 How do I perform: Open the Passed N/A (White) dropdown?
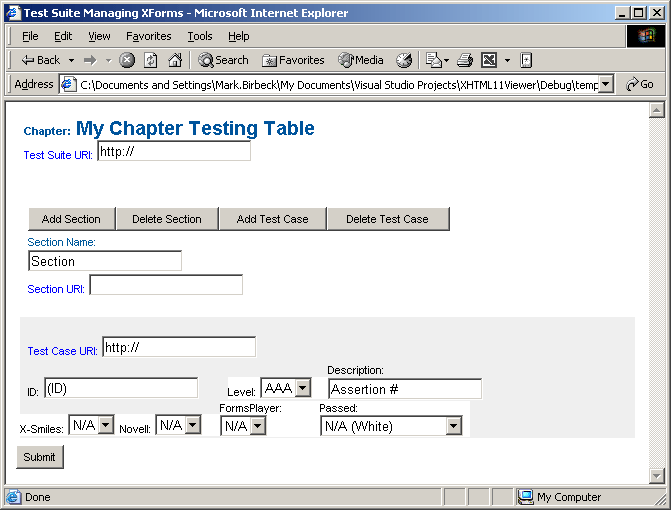(453, 427)
